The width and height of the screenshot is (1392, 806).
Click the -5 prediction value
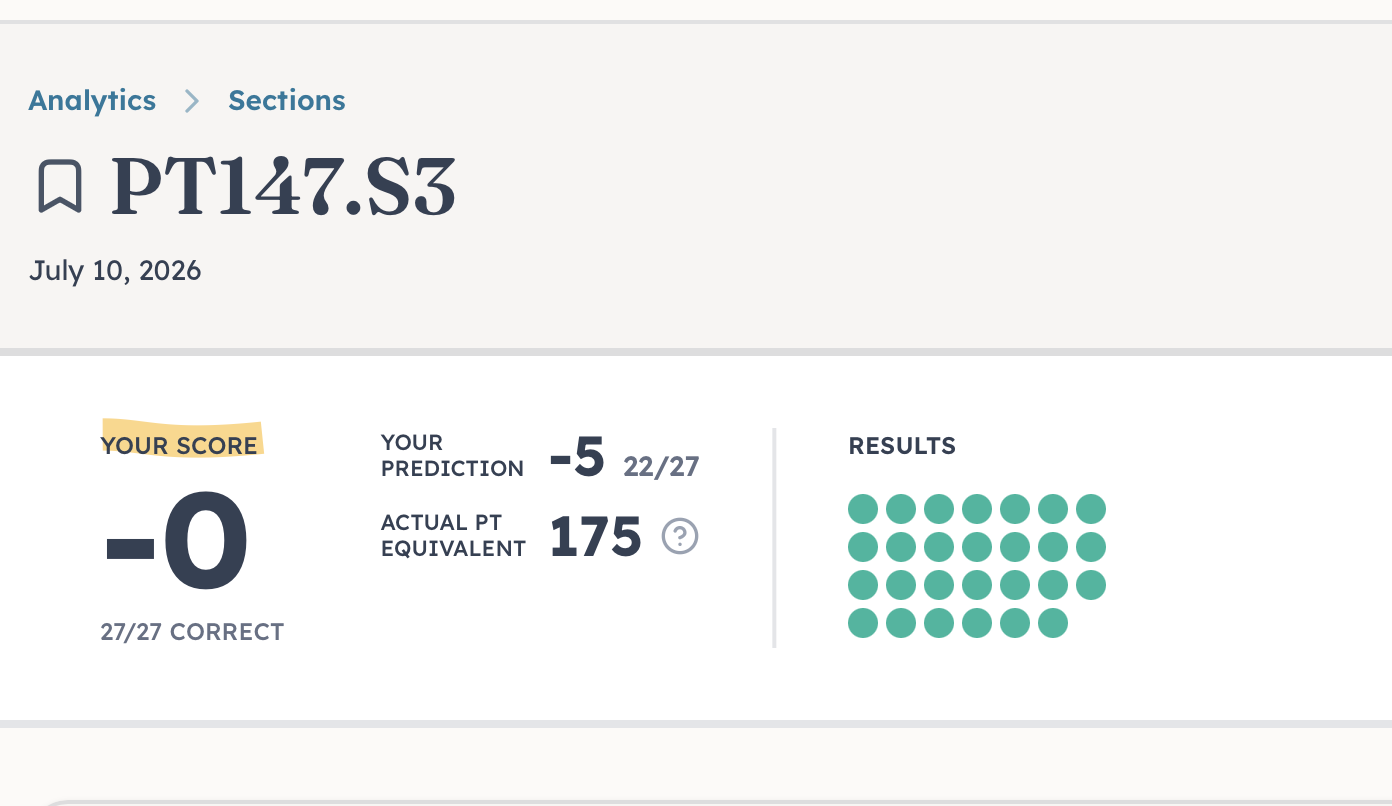577,458
